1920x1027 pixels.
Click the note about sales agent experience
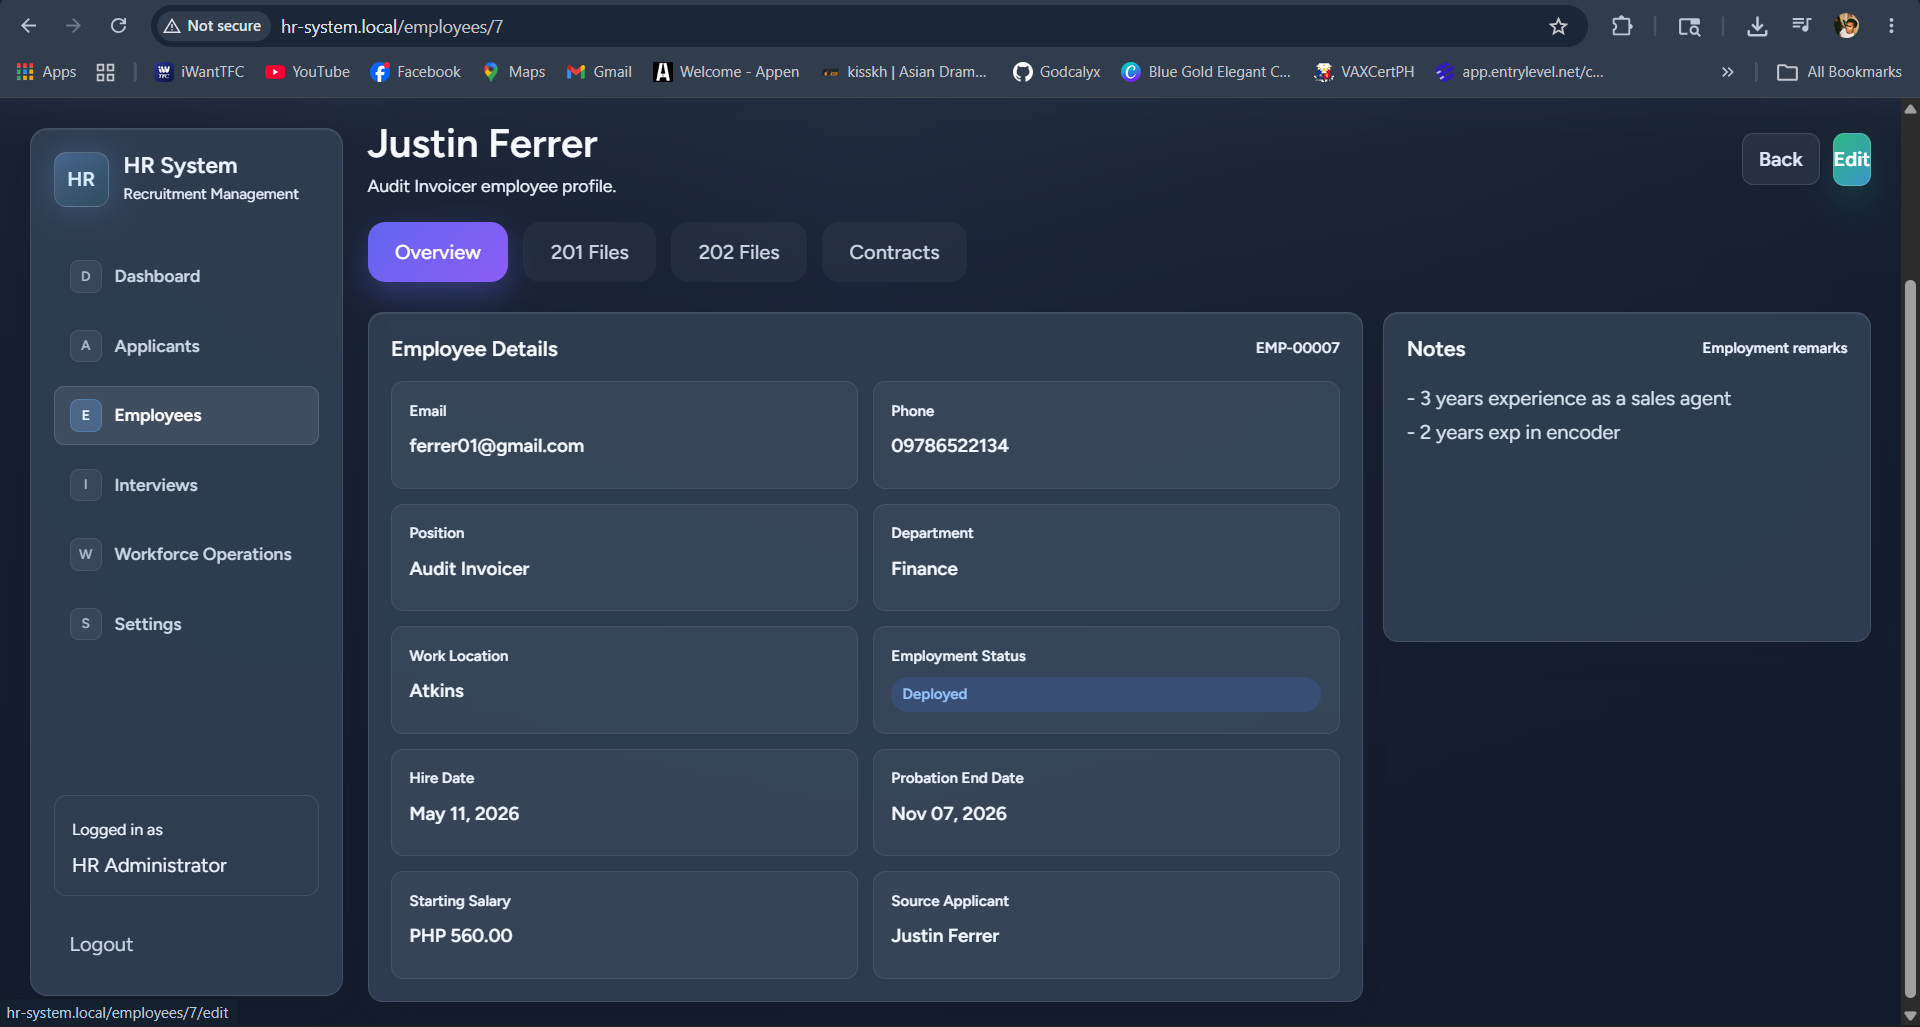1568,399
